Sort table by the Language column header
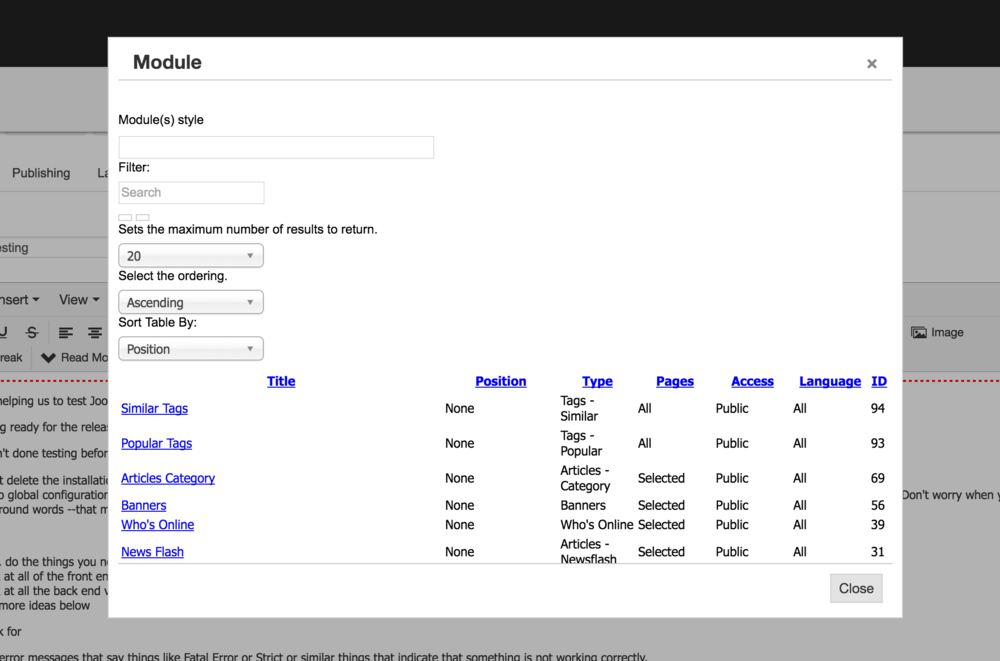This screenshot has height=661, width=1000. click(830, 382)
